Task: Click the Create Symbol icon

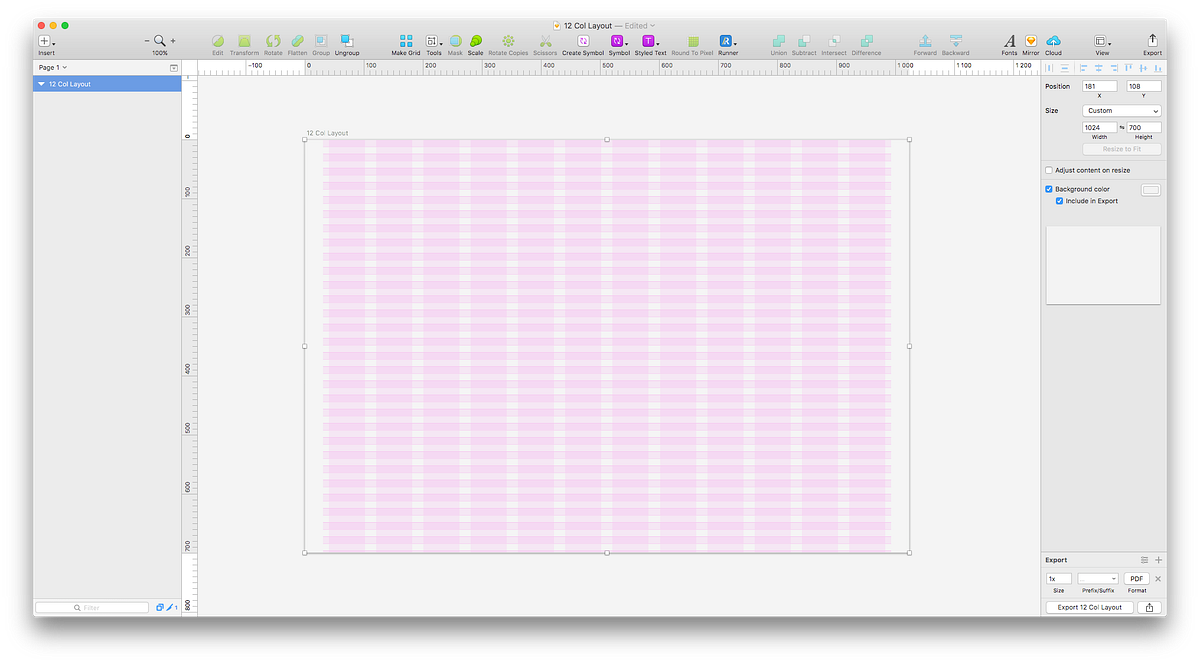Action: (583, 41)
